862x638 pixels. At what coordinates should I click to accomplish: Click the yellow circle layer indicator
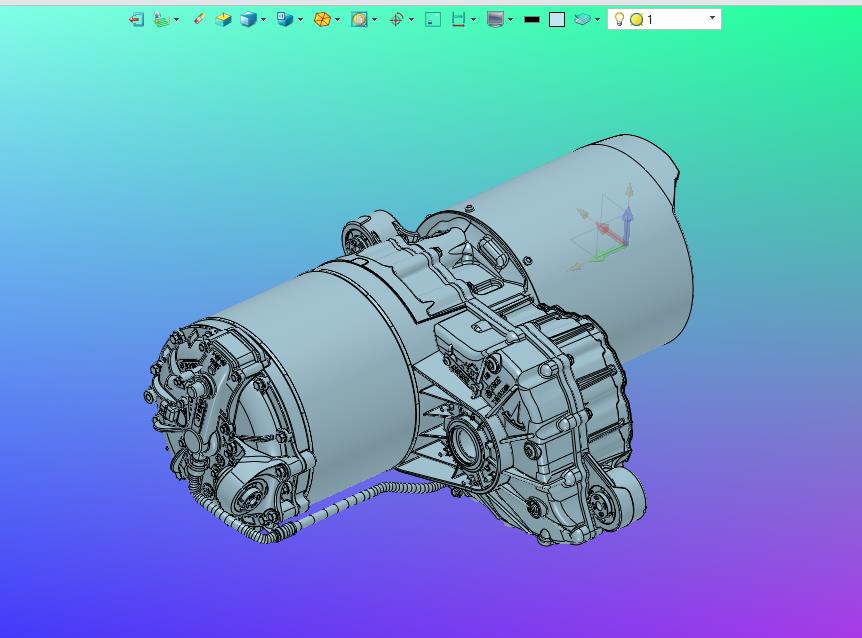tap(636, 20)
